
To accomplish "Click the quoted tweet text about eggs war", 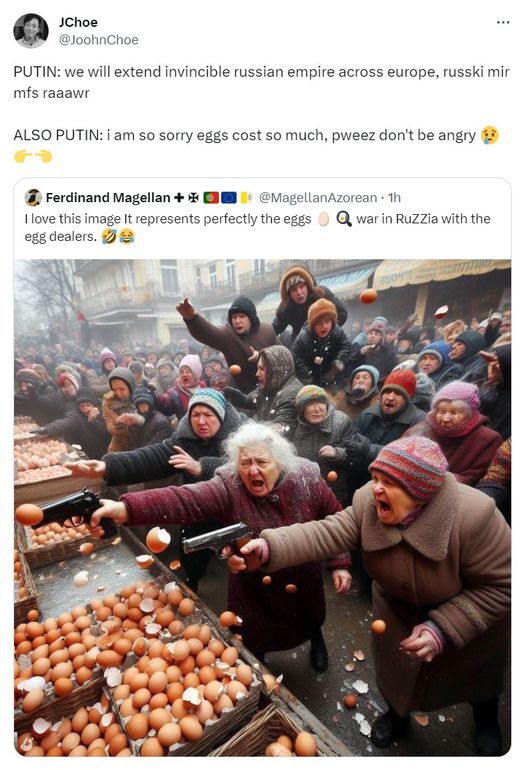I will coord(257,228).
